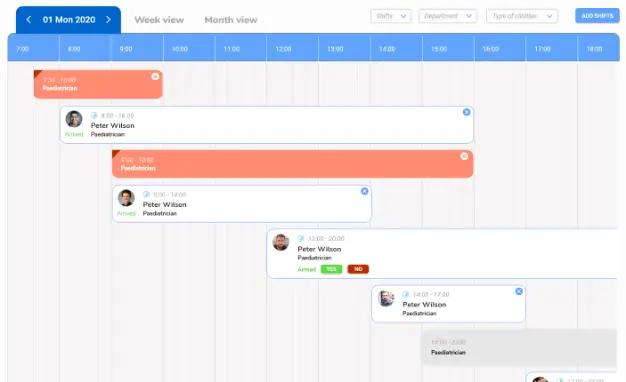Click Arrived status under 9:00 - 14:00 shift avatar

(x=126, y=214)
